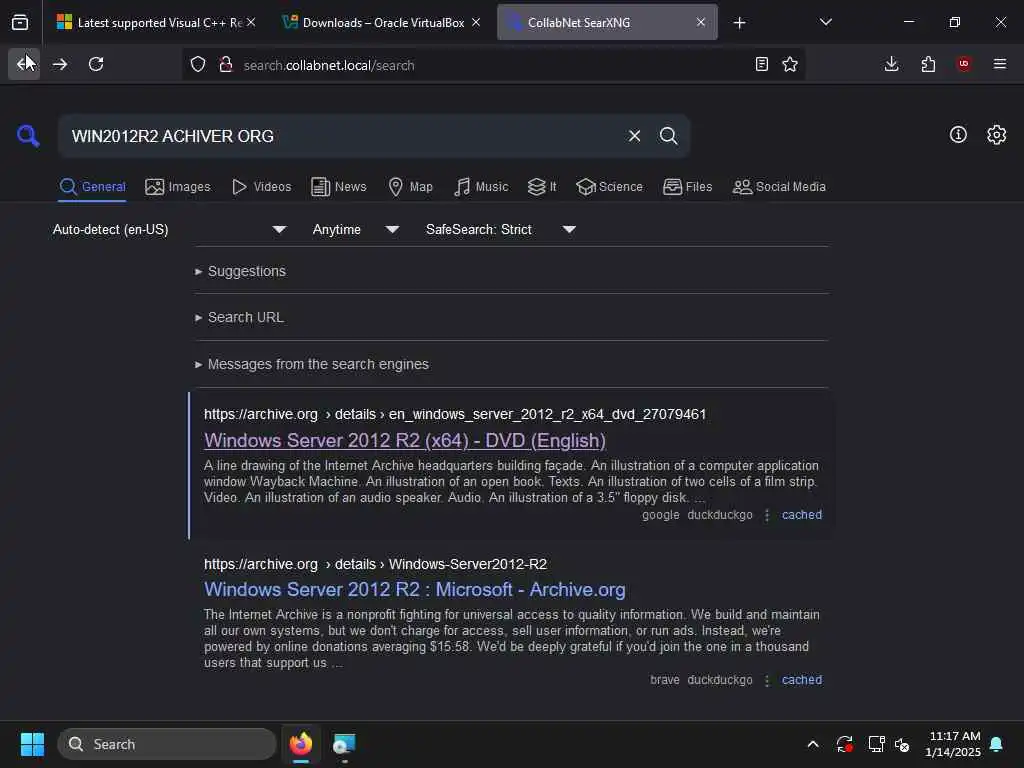Open the more options dots on first result

coord(767,515)
